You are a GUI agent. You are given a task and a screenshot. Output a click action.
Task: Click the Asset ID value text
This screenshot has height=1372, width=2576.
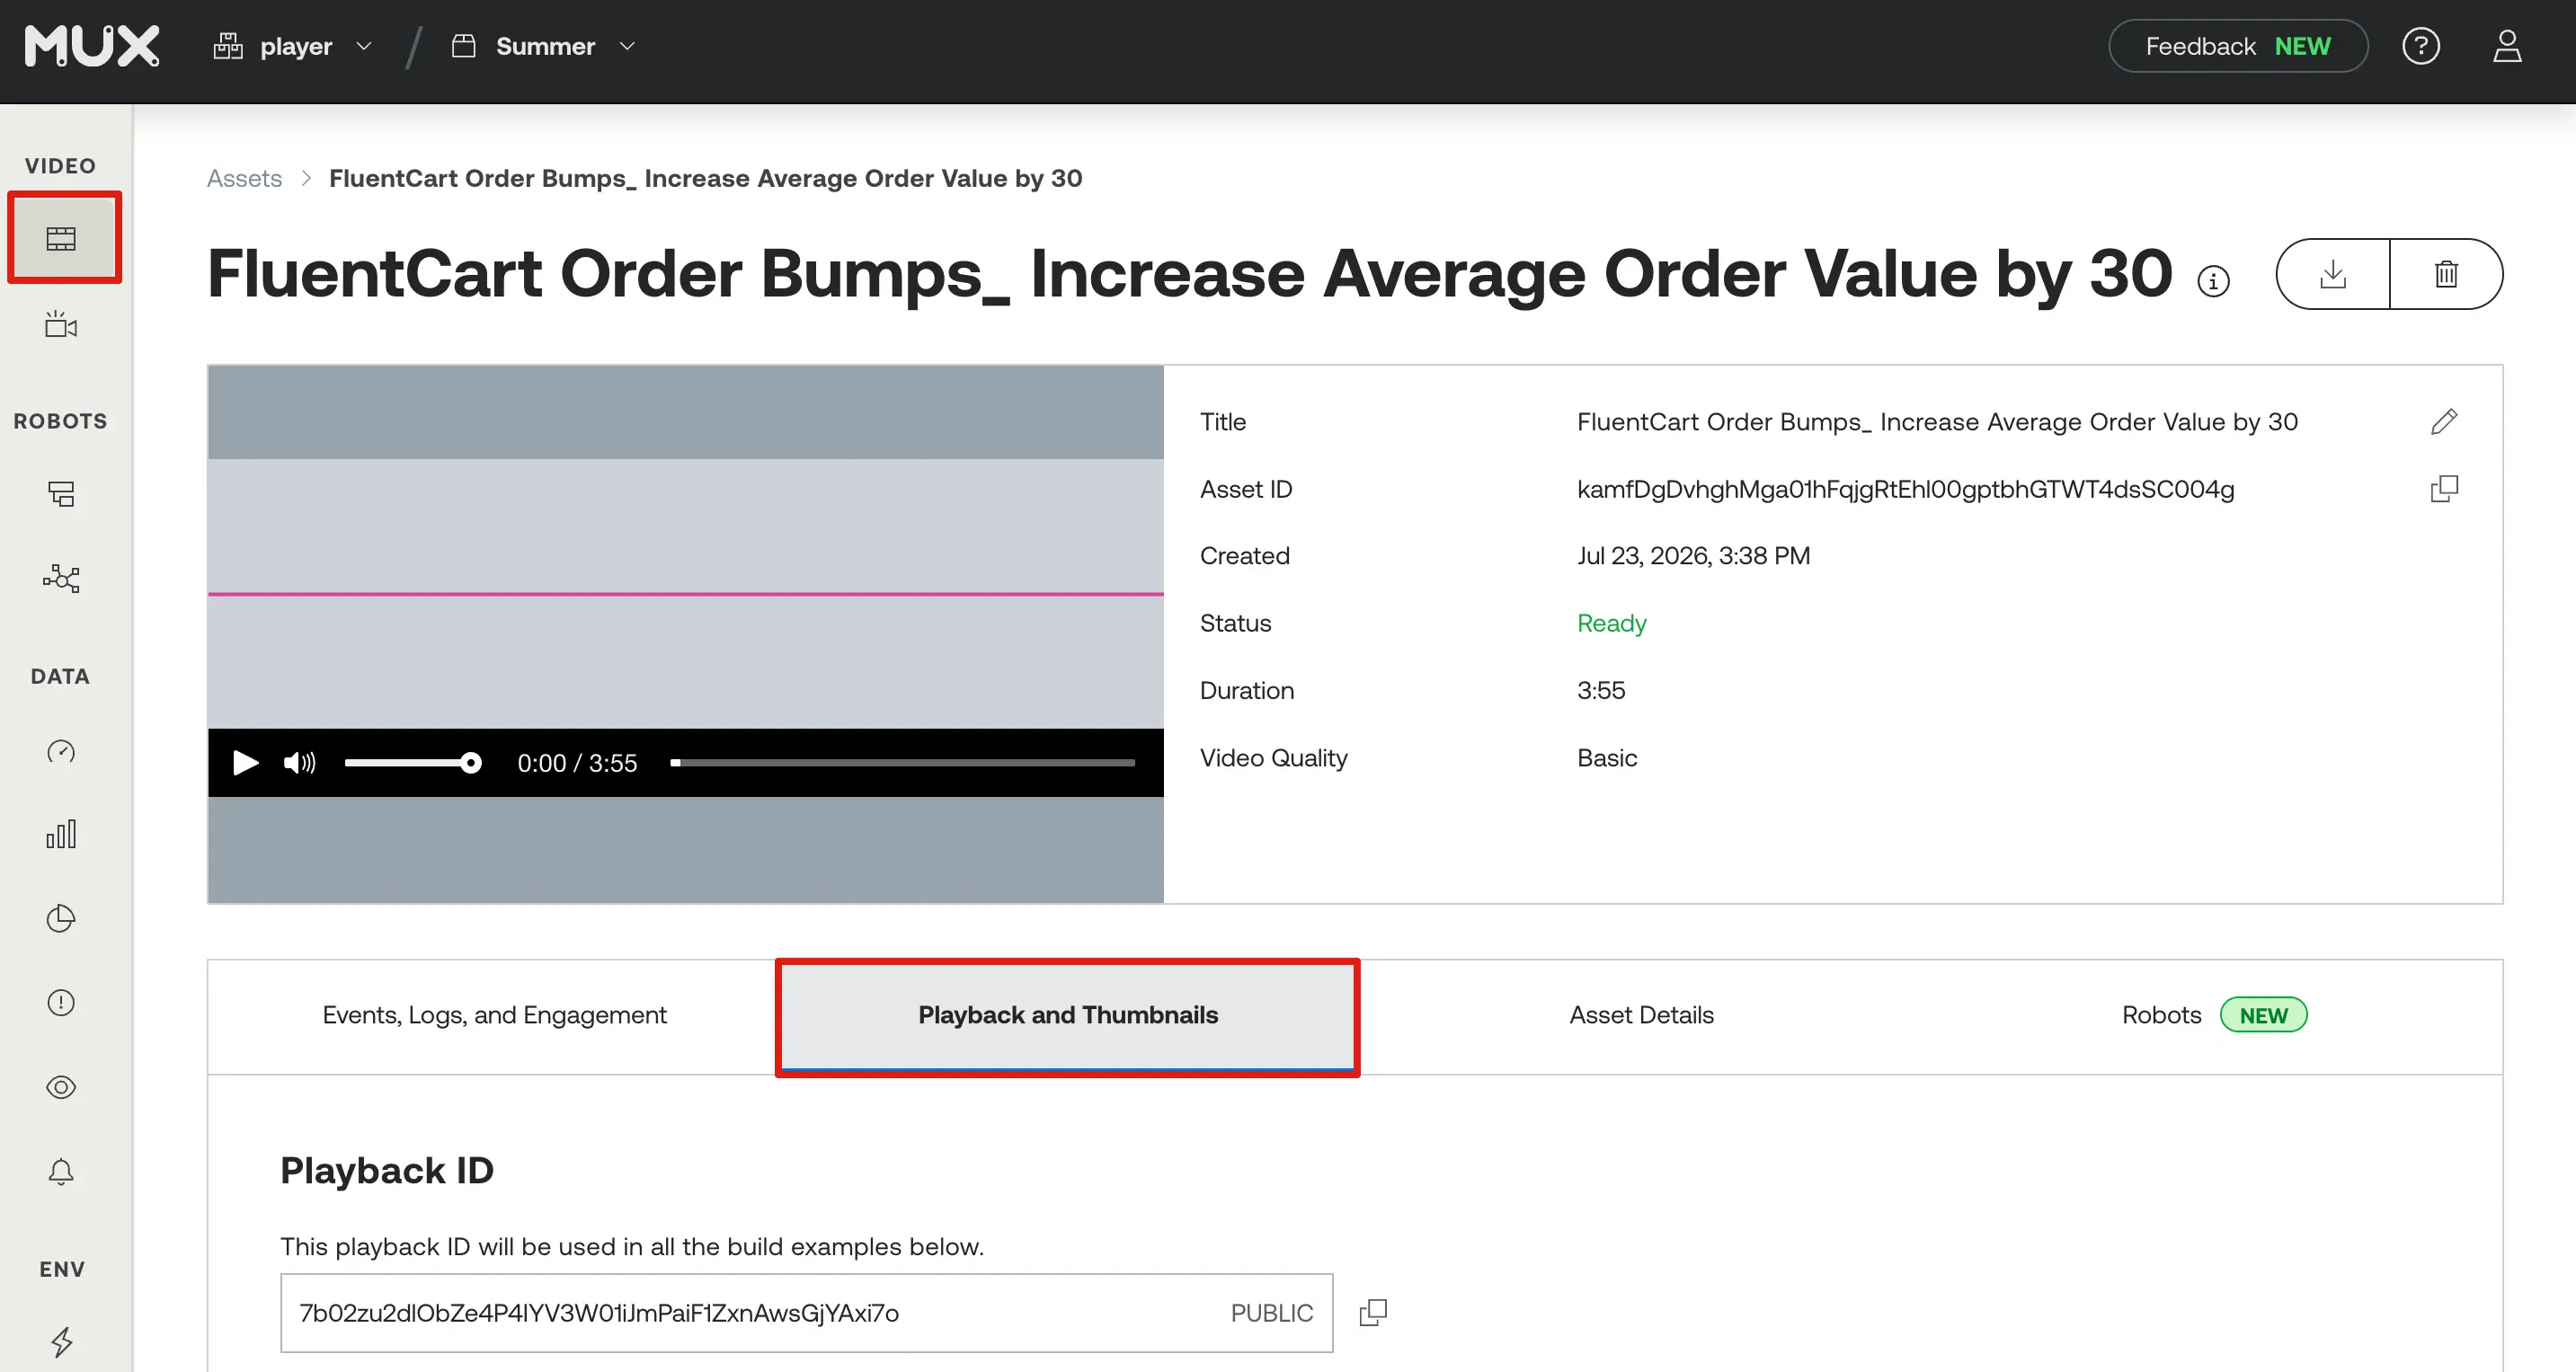click(1905, 489)
